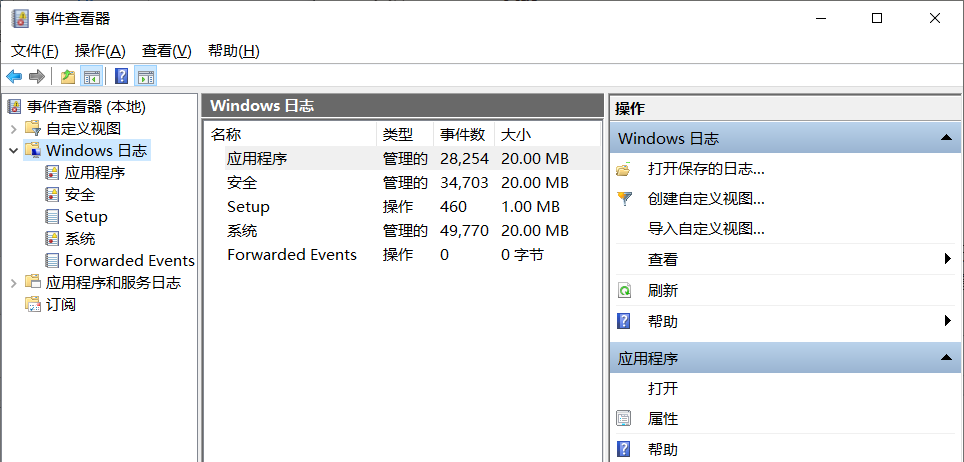Screen dimensions: 964x462
Task: Click the 1.00 MB size cell
Action: point(531,207)
